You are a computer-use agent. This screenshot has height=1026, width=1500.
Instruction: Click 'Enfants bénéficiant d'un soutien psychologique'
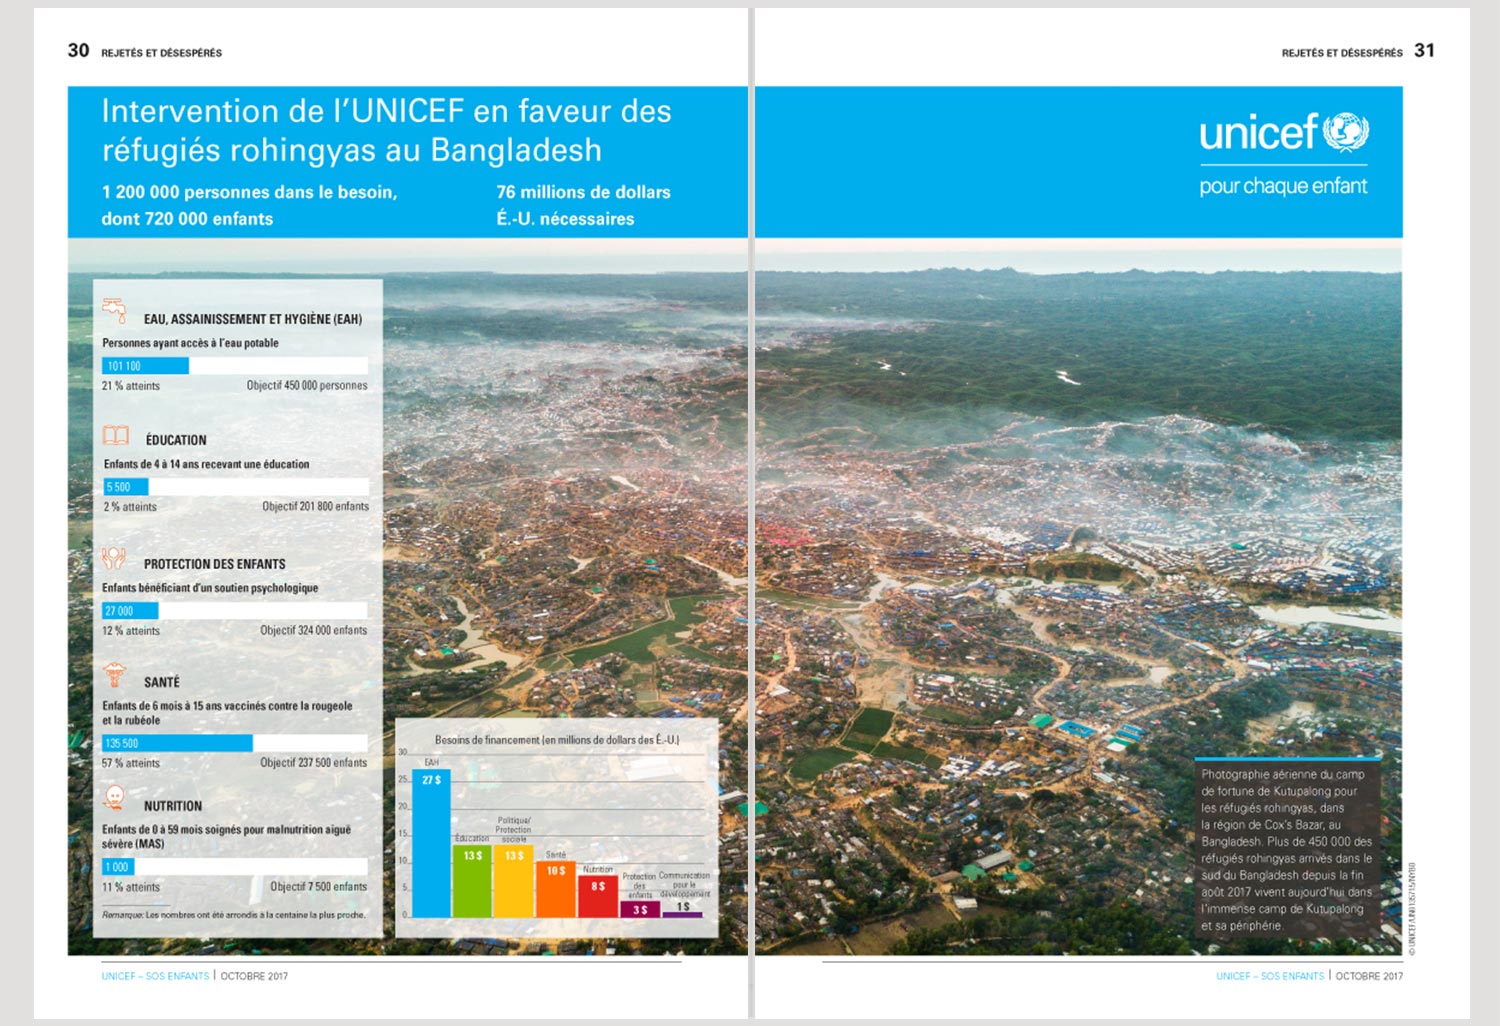coord(210,588)
